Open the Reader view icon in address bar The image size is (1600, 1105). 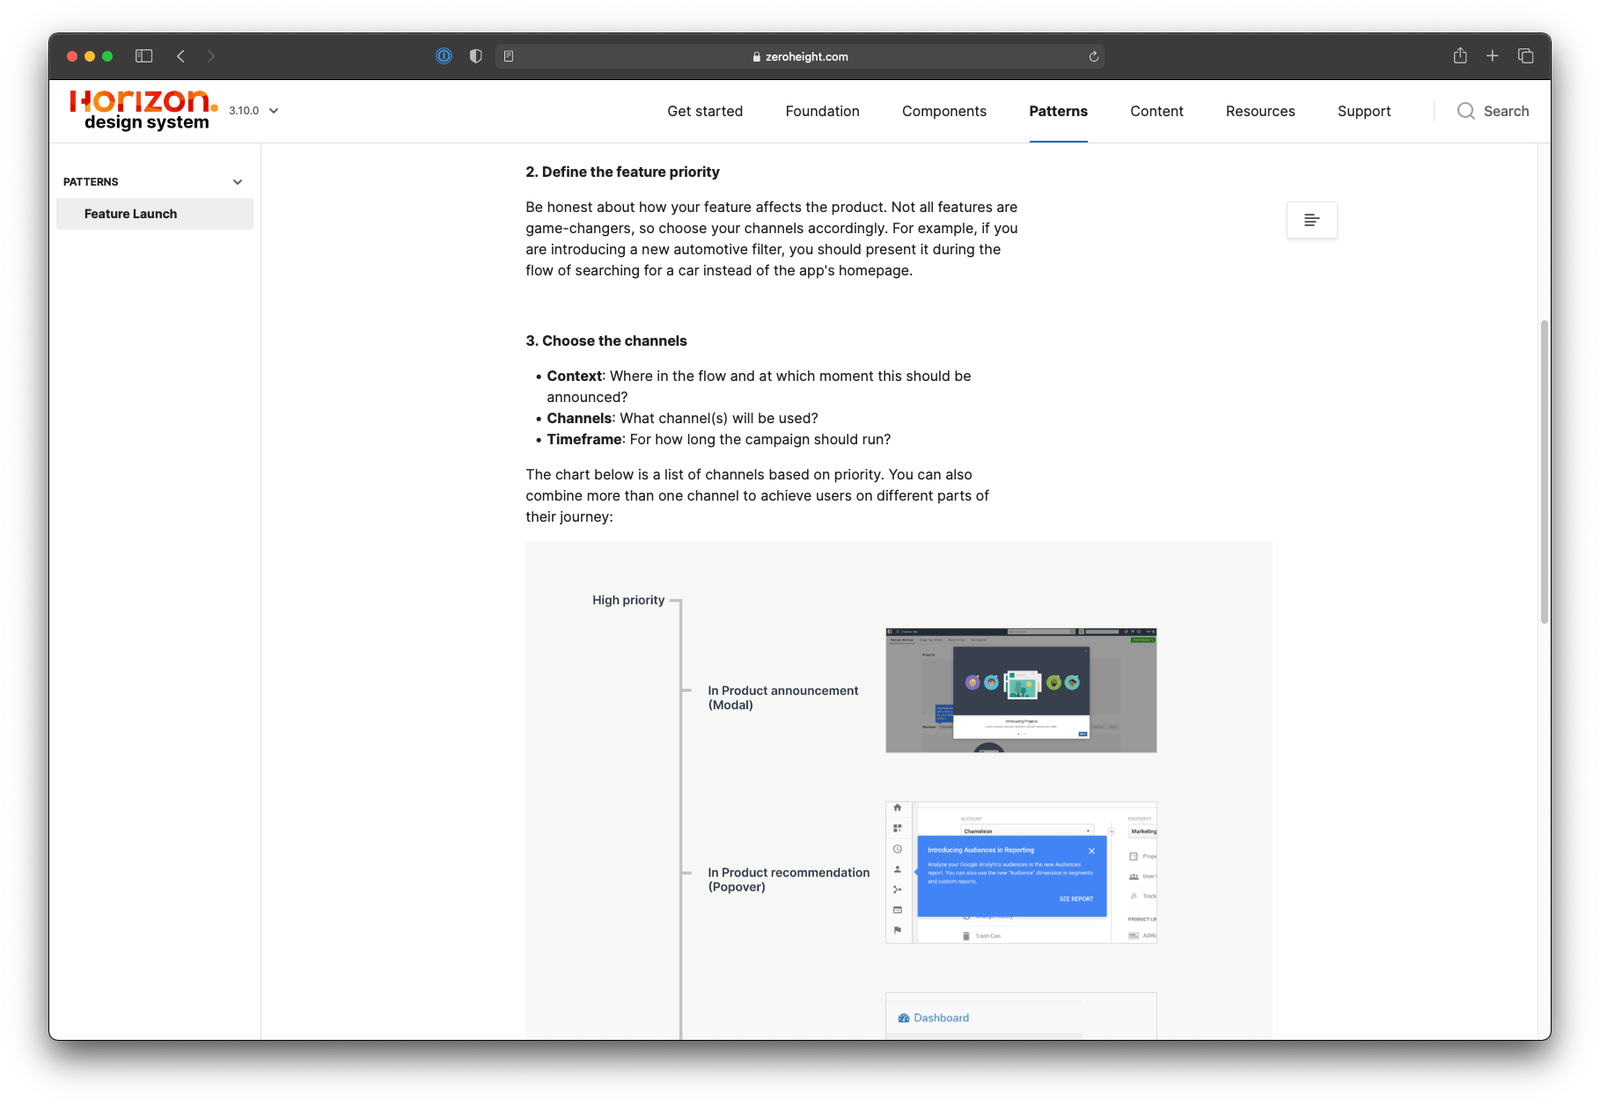click(x=509, y=56)
